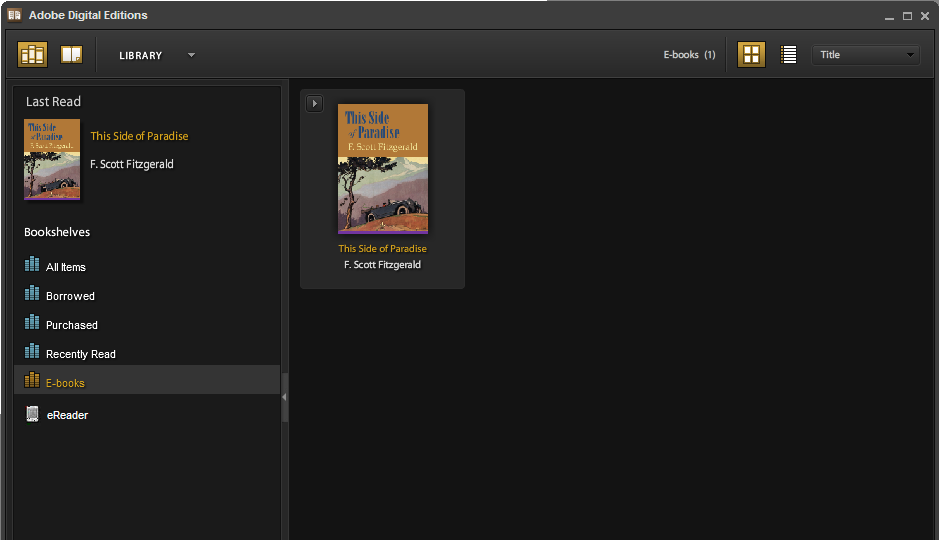This screenshot has height=540, width=939.
Task: Click E-books (1) count label
Action: (x=689, y=54)
